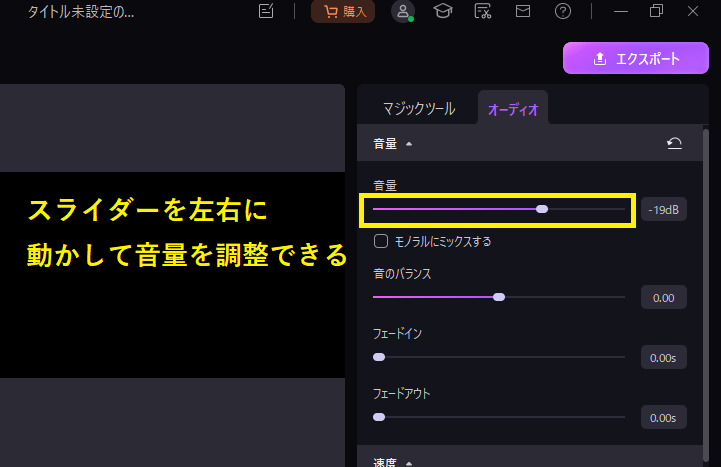Reset the 音量 section settings

coord(674,143)
